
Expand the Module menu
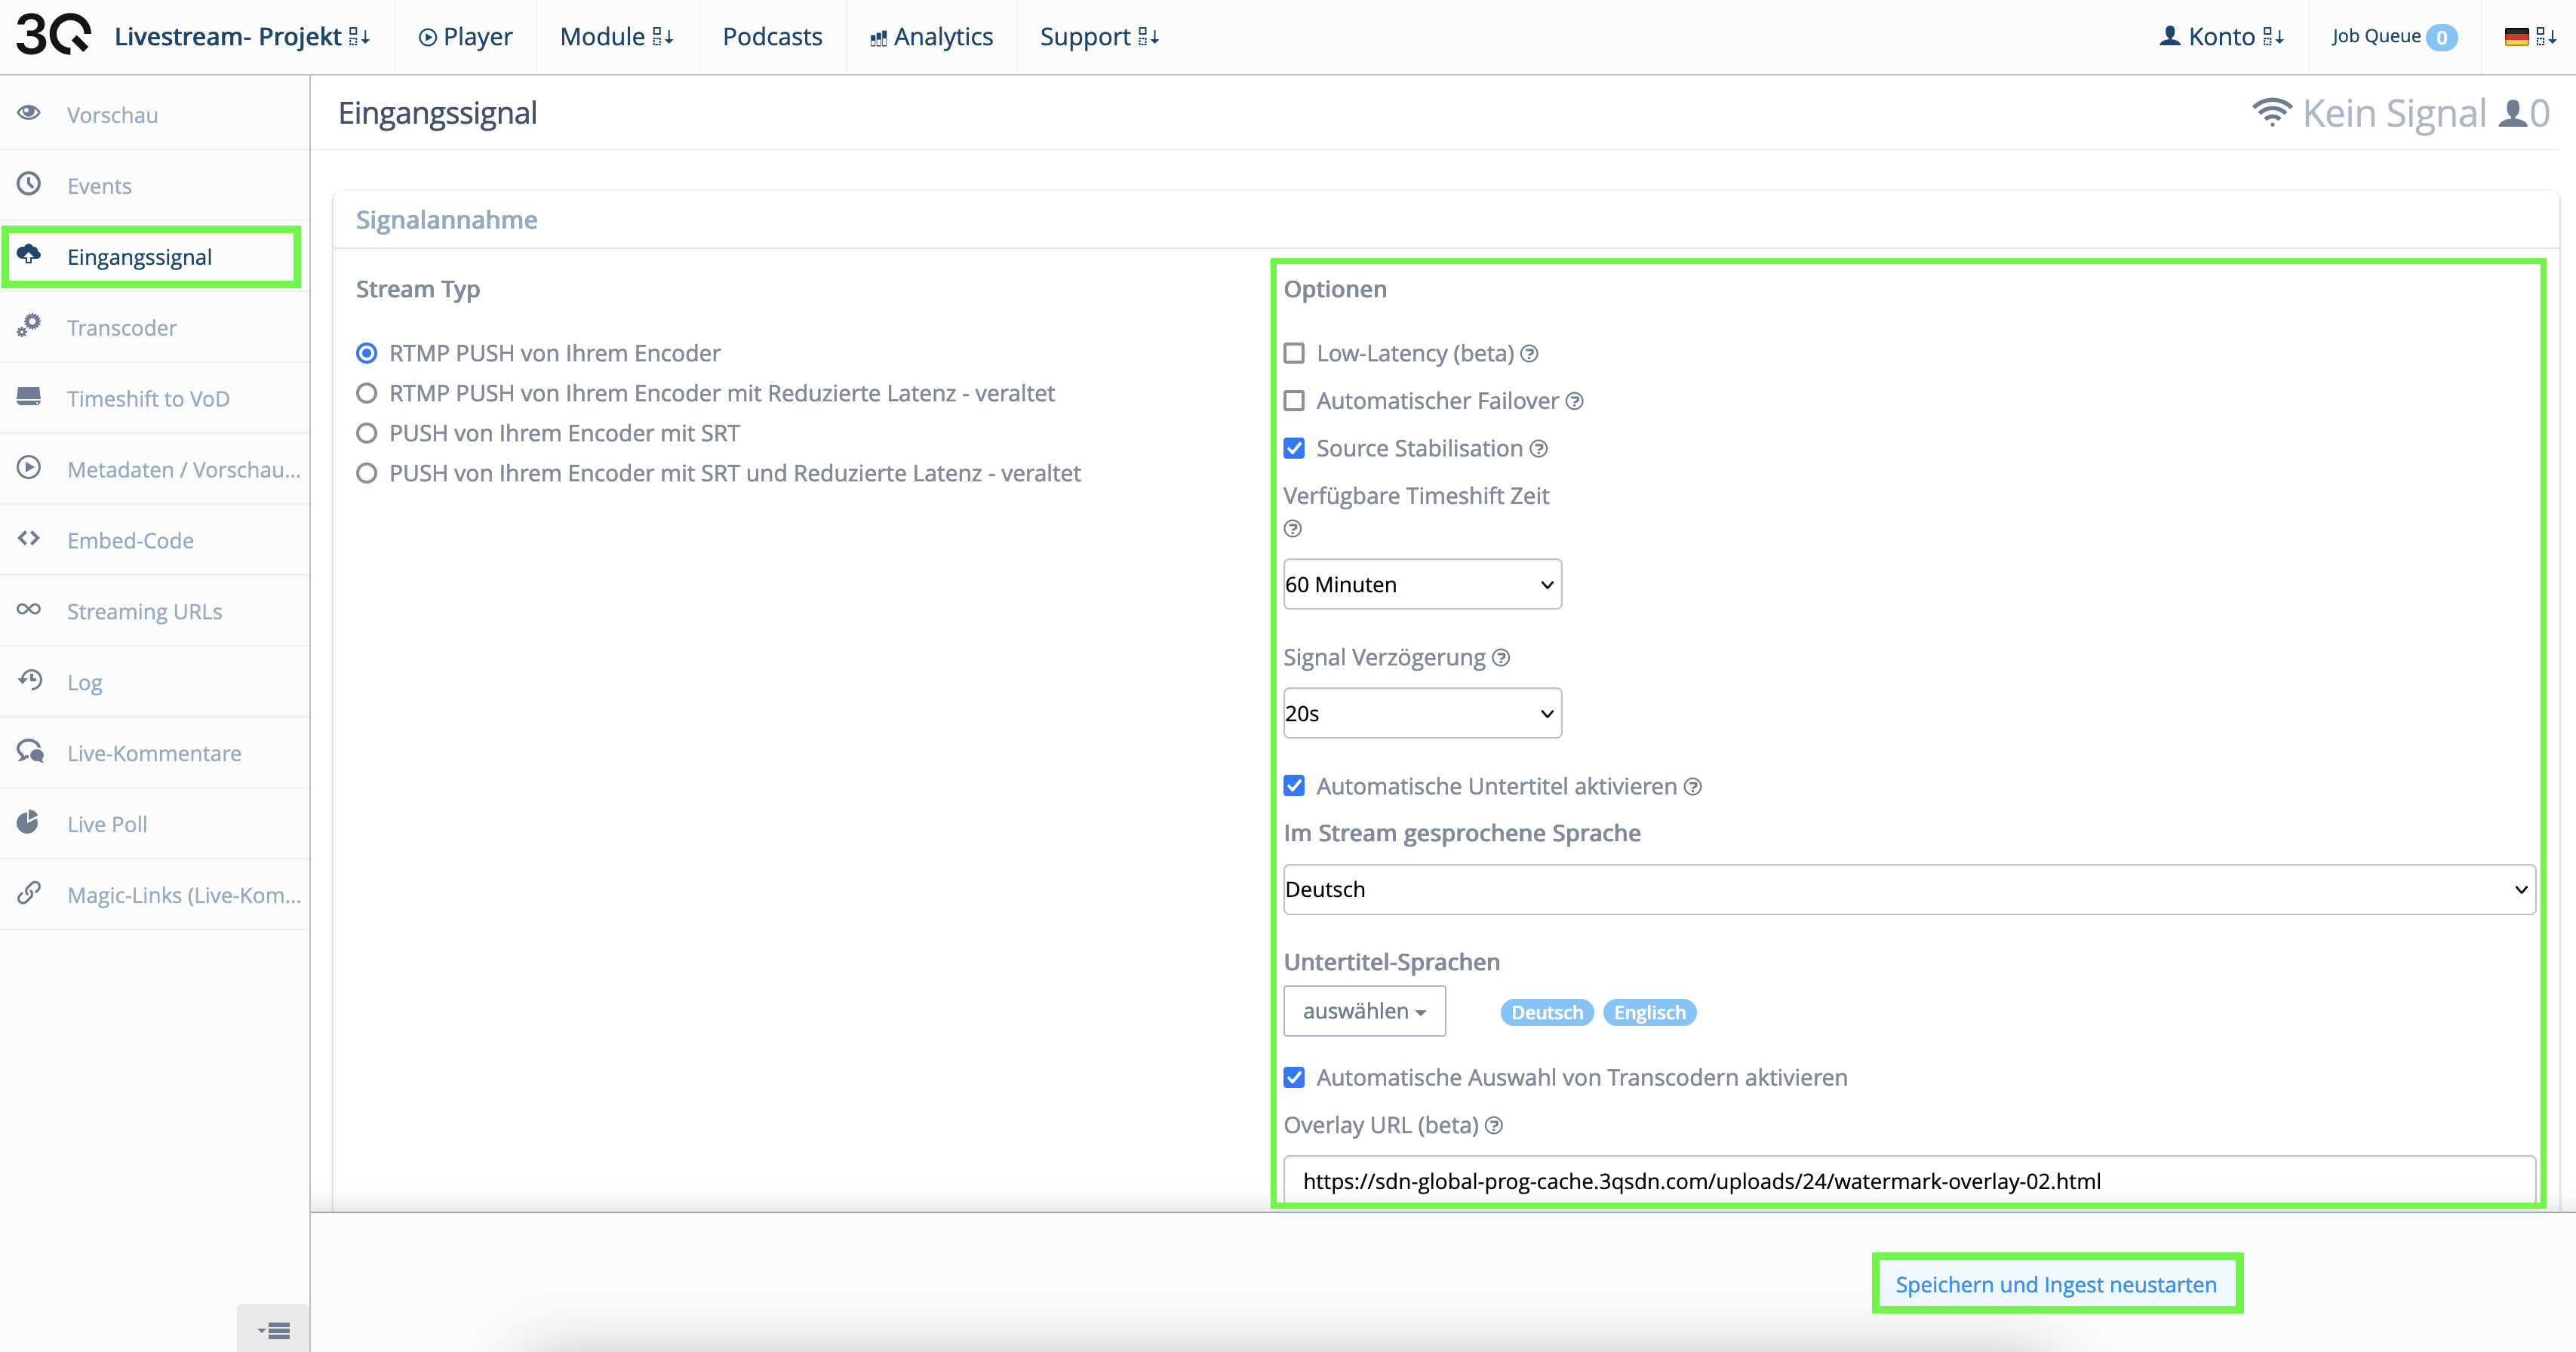coord(617,37)
